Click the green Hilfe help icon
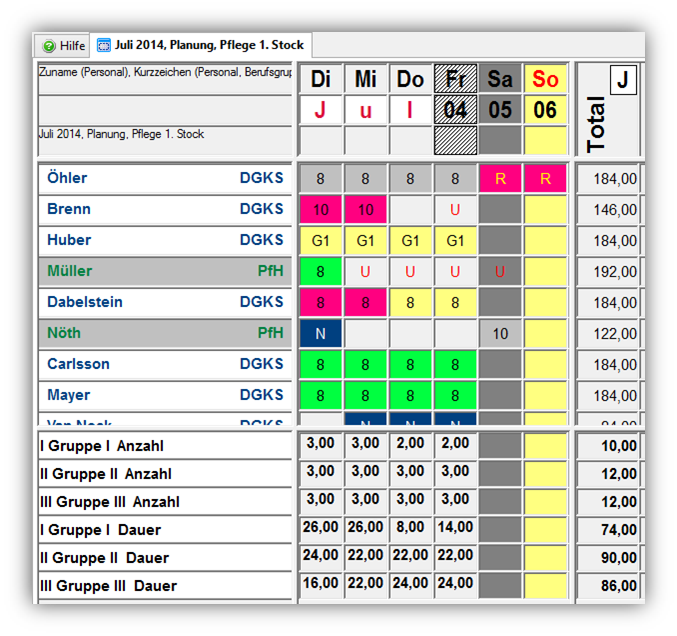This screenshot has height=636, width=677. (x=48, y=46)
